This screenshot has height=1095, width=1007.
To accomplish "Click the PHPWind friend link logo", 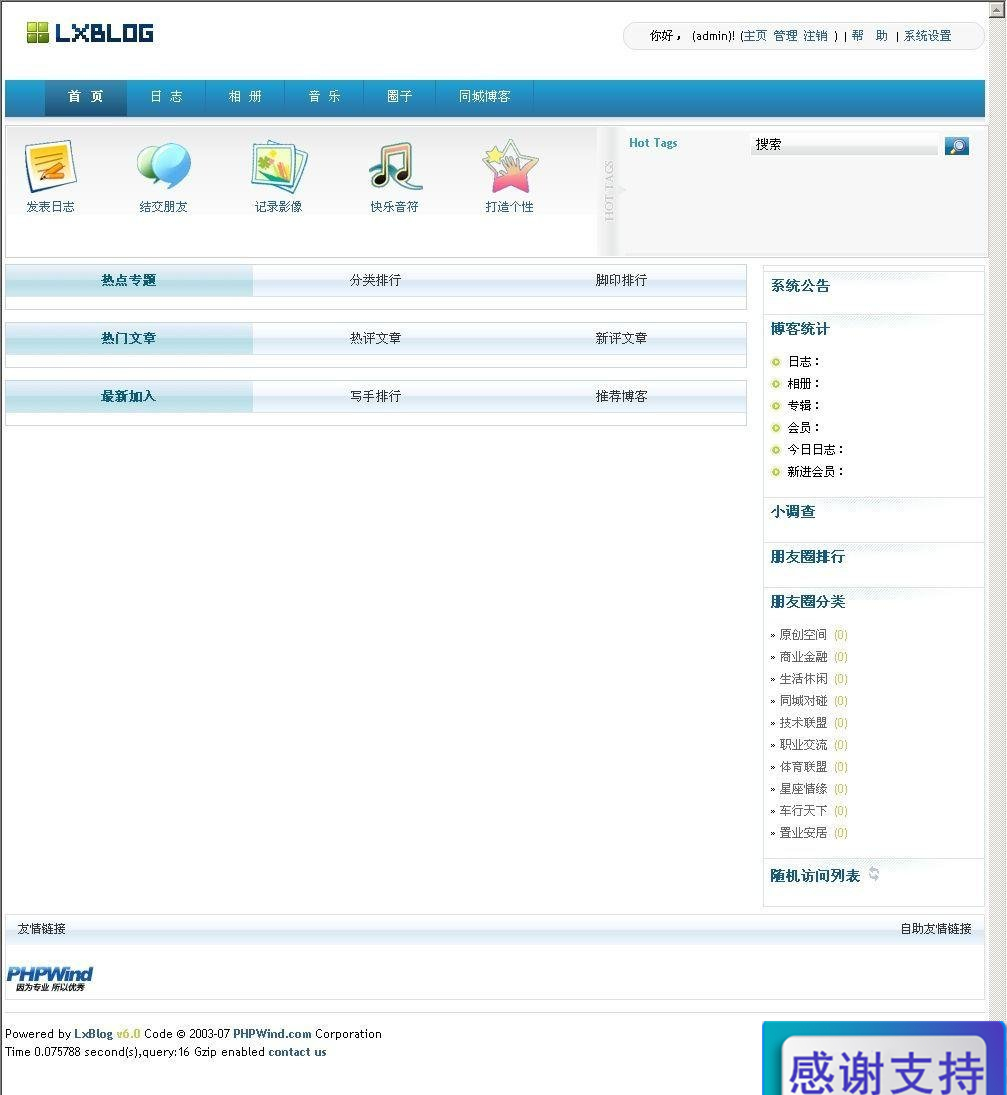I will point(50,978).
